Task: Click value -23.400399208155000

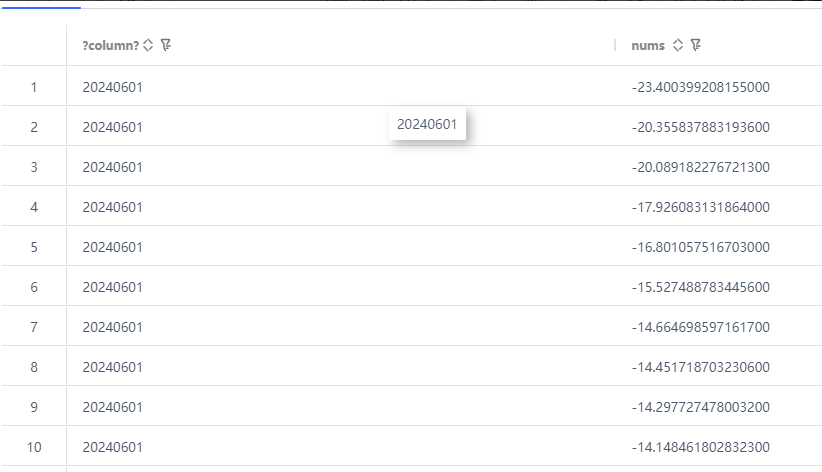Action: tap(700, 87)
